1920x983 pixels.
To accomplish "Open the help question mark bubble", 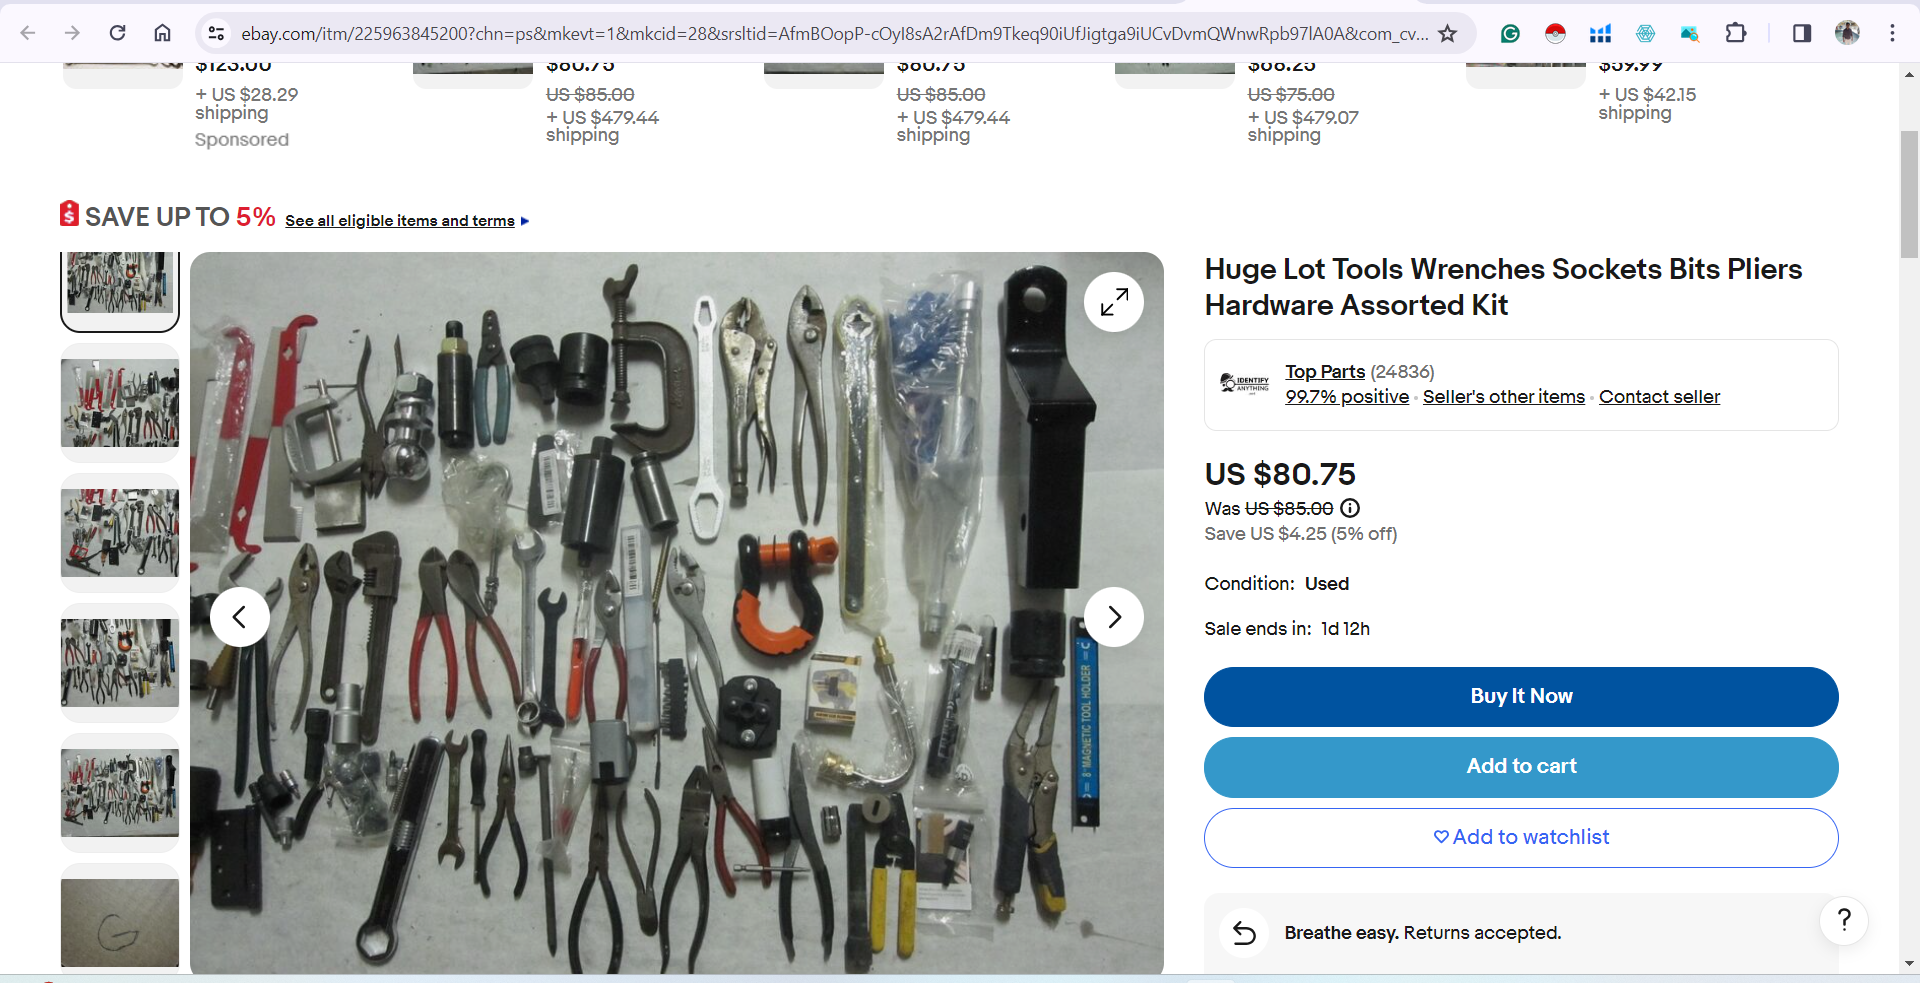I will [x=1844, y=920].
